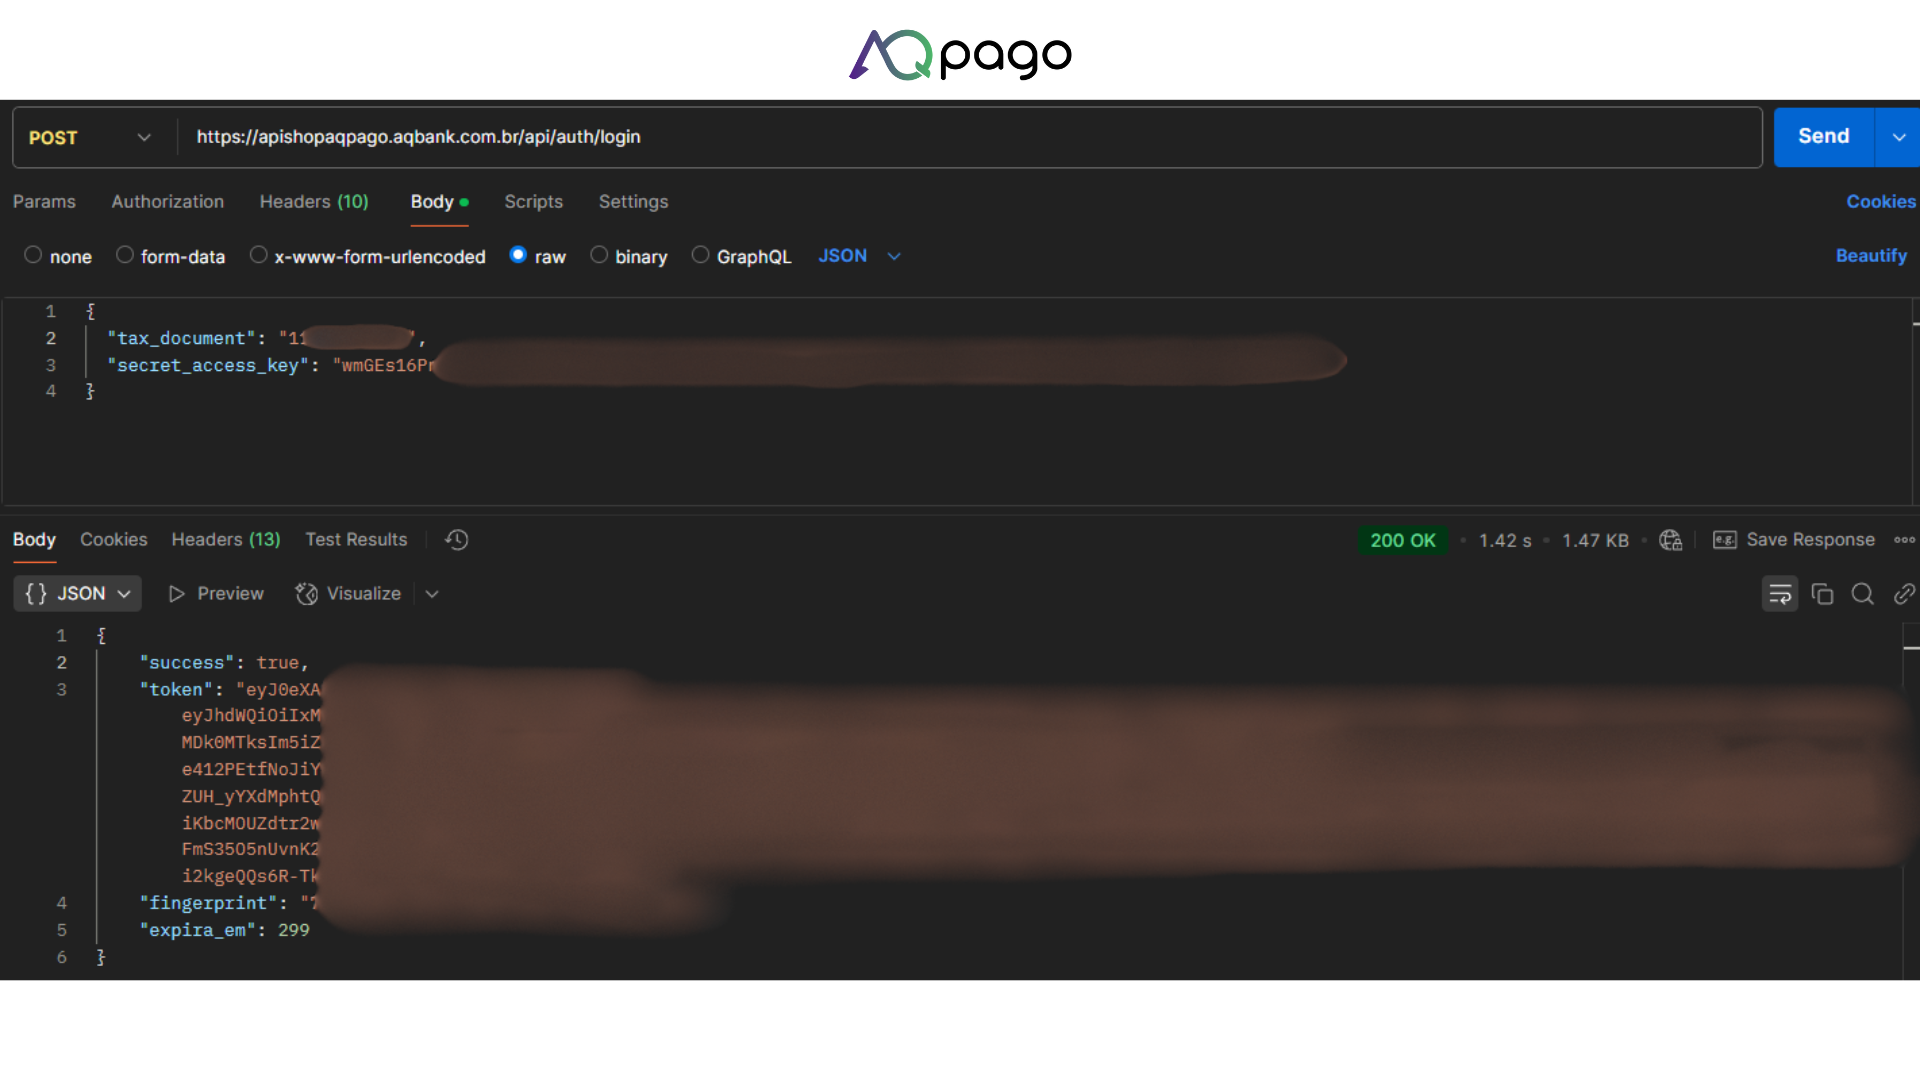Click the Visualize button
This screenshot has height=1080, width=1920.
pos(349,594)
